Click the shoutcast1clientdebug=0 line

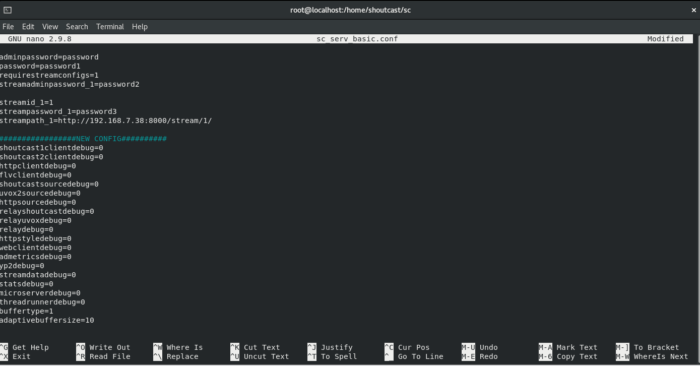click(x=51, y=148)
